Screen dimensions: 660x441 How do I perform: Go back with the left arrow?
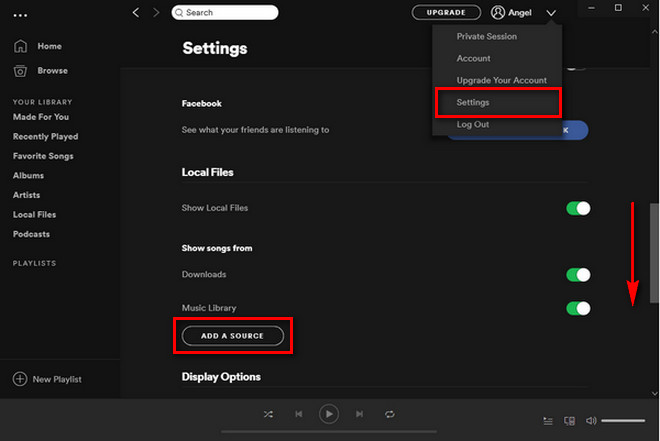coord(136,13)
